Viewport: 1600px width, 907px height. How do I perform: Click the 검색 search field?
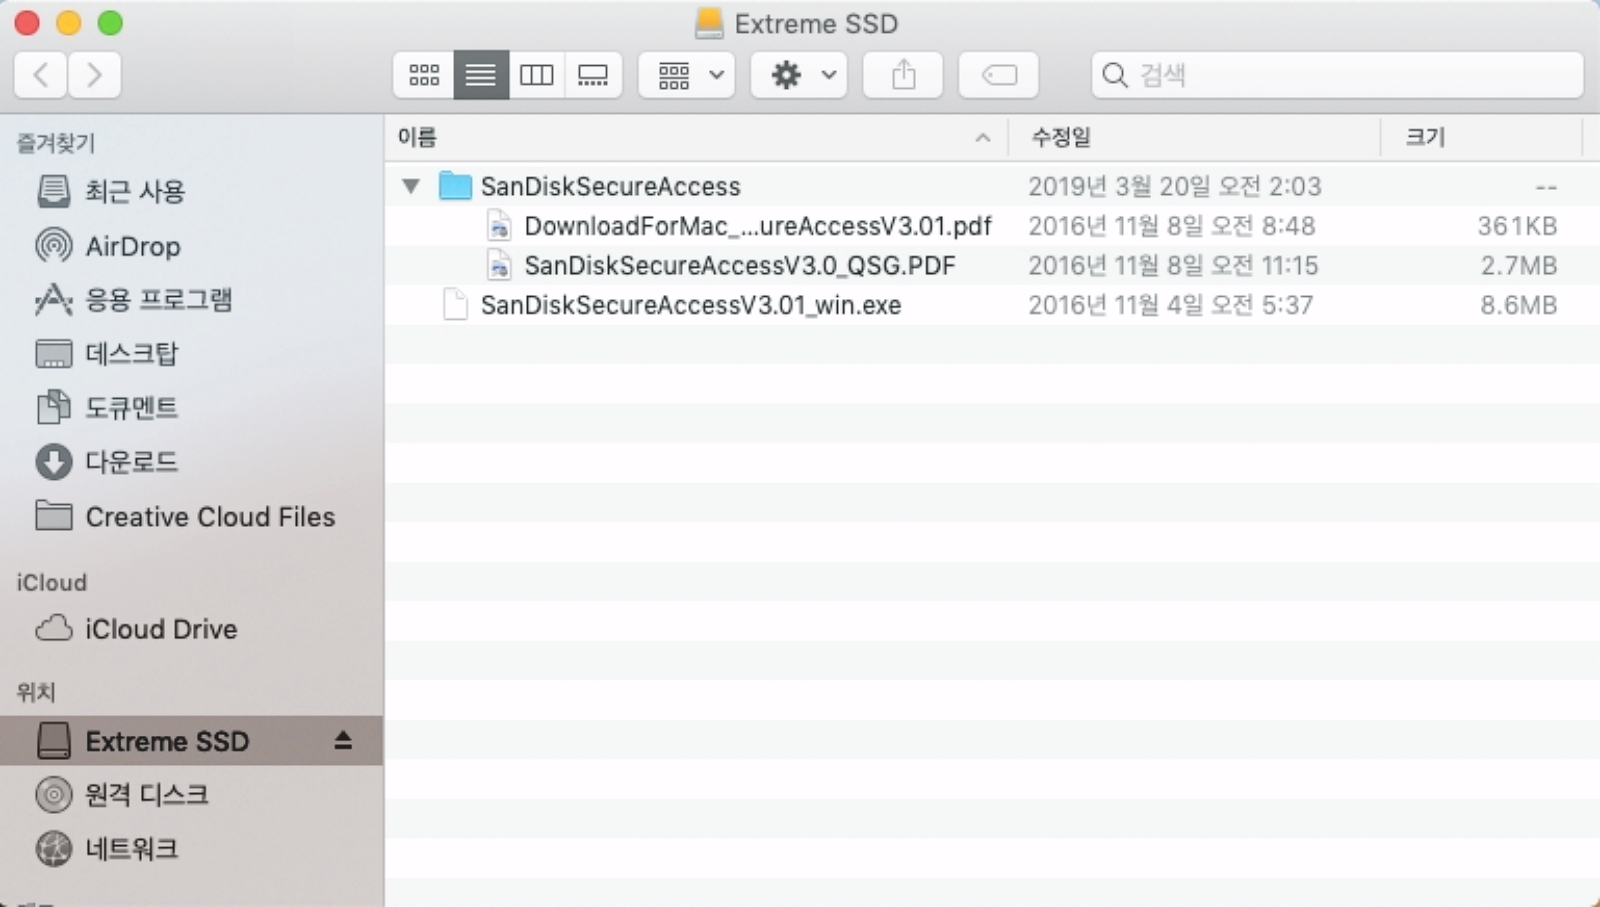[1337, 75]
